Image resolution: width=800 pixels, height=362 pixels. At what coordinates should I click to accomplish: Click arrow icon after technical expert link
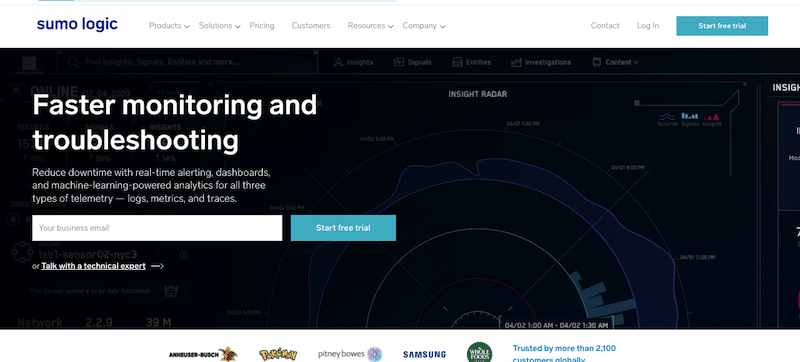(x=157, y=266)
